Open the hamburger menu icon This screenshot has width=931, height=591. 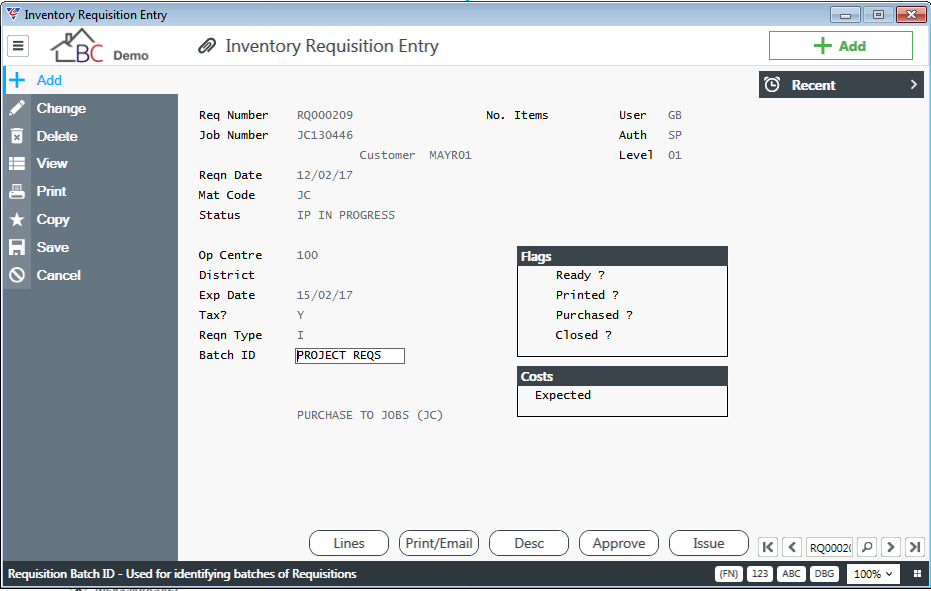click(18, 46)
